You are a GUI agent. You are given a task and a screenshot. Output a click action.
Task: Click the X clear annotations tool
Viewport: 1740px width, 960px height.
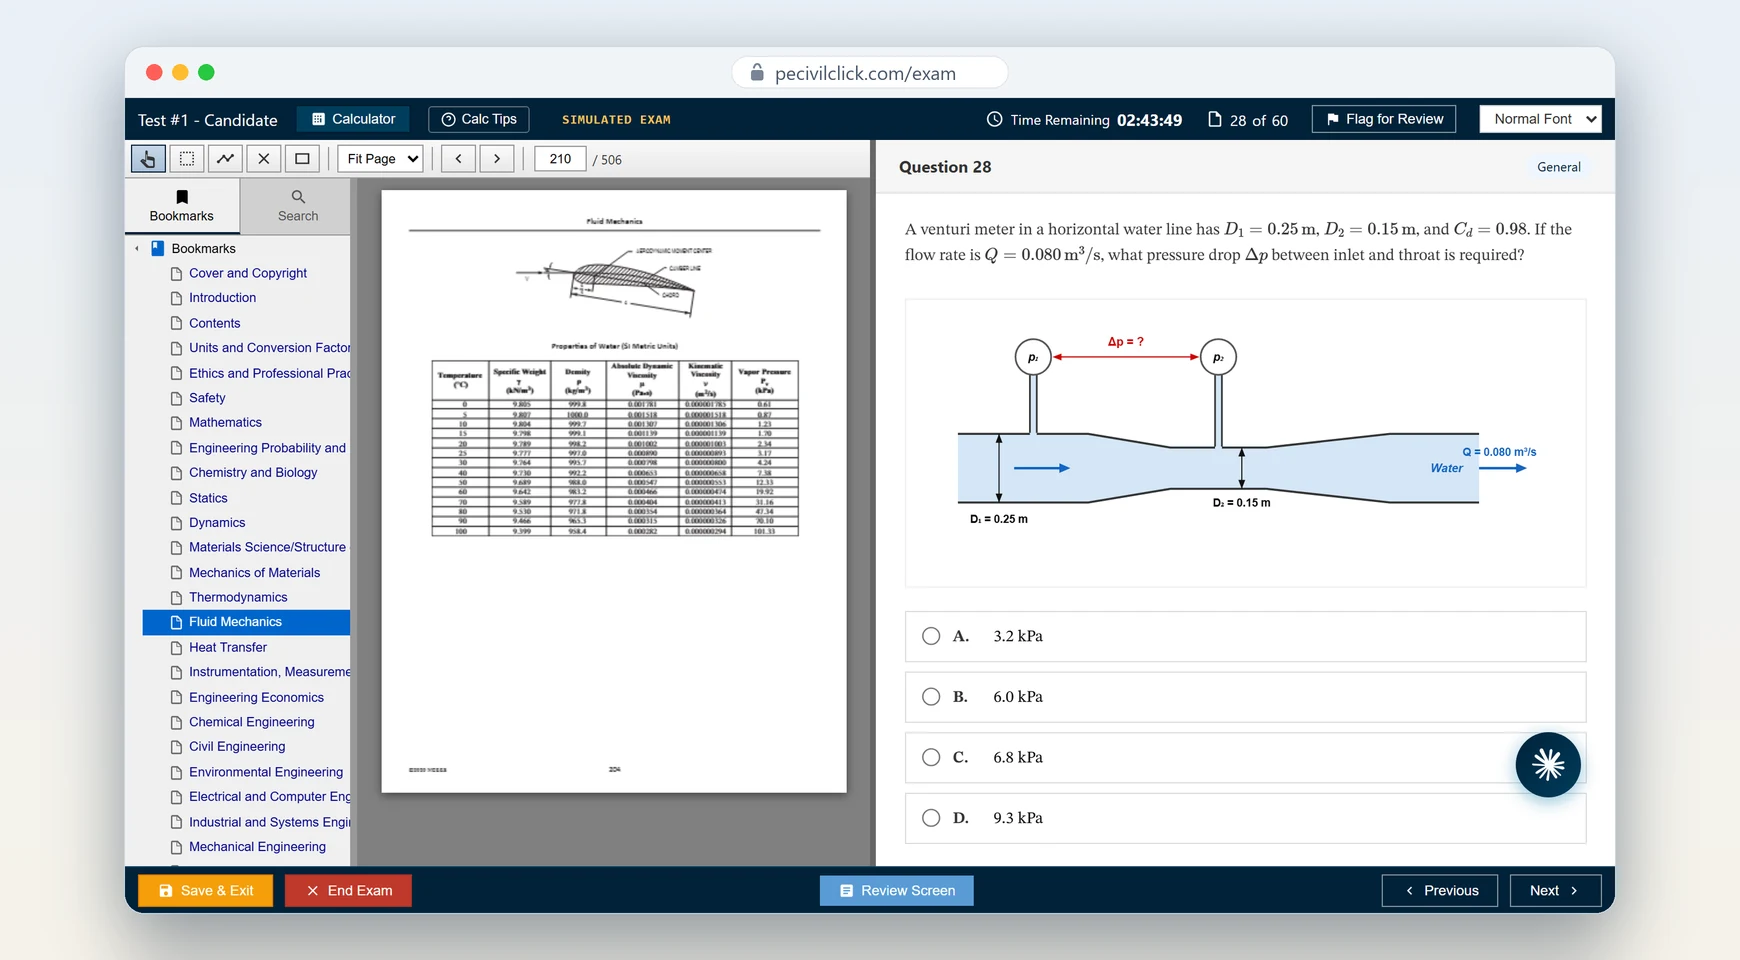tap(264, 159)
